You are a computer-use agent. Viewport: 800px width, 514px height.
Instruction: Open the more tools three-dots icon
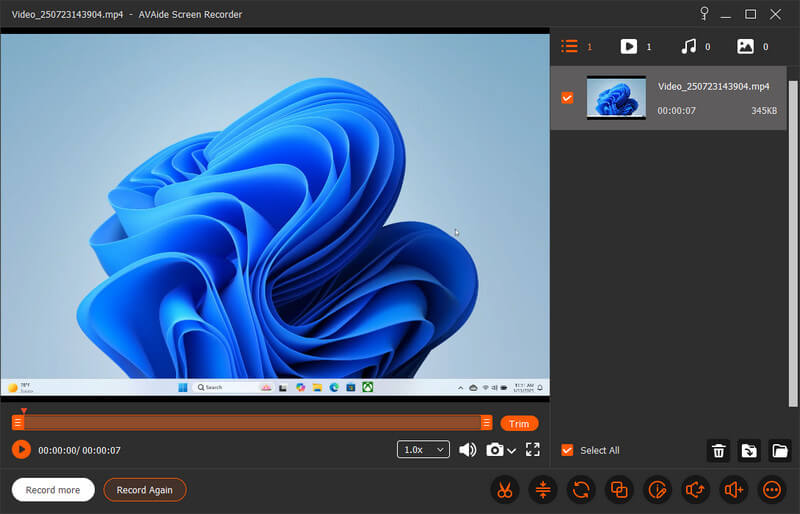point(772,490)
